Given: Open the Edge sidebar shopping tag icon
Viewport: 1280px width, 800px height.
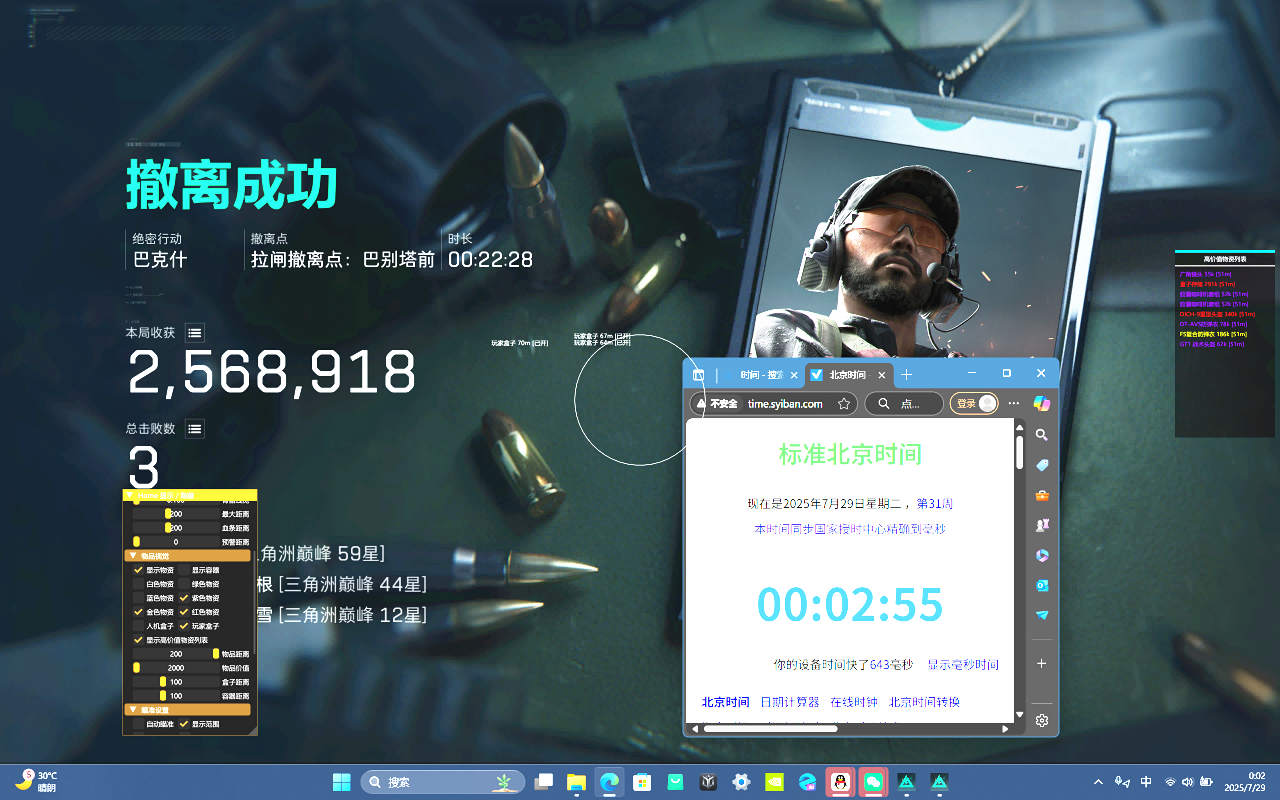Looking at the screenshot, I should (1041, 465).
